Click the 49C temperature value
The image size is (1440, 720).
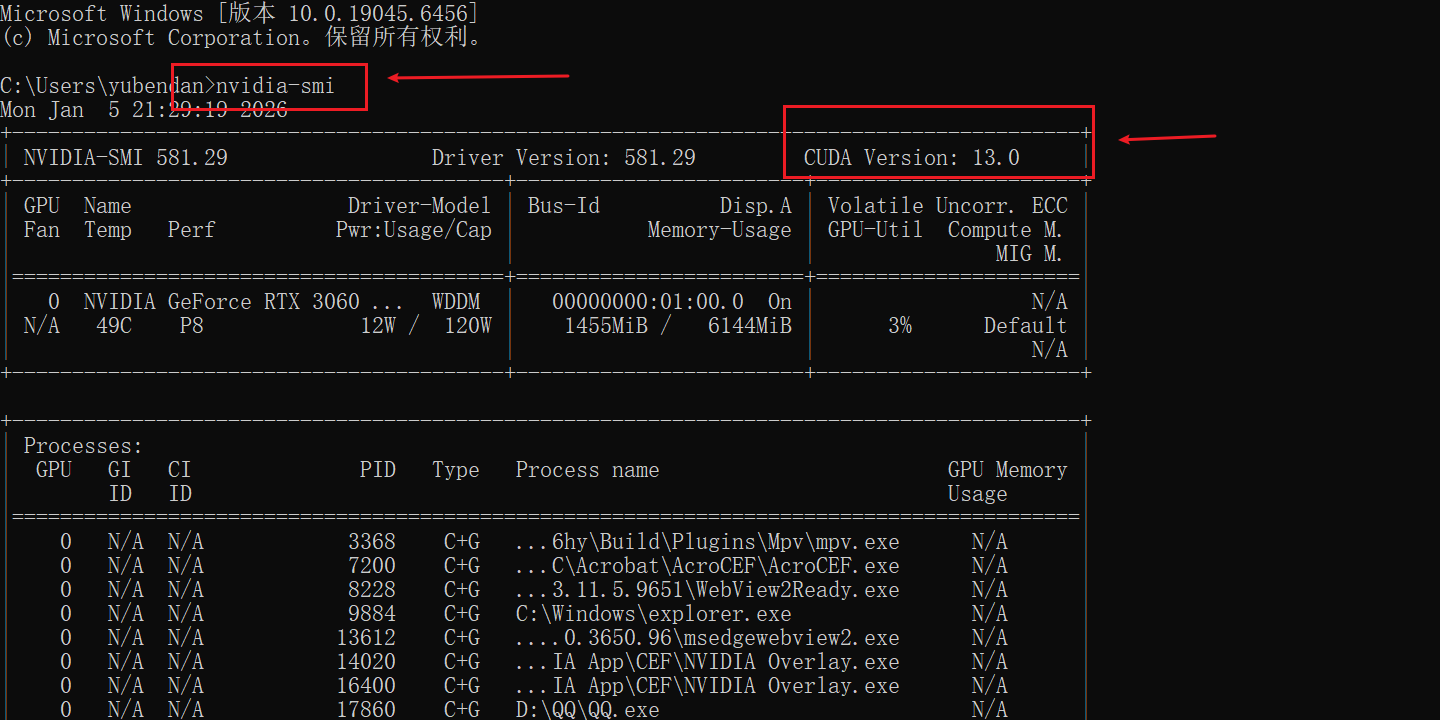[113, 326]
